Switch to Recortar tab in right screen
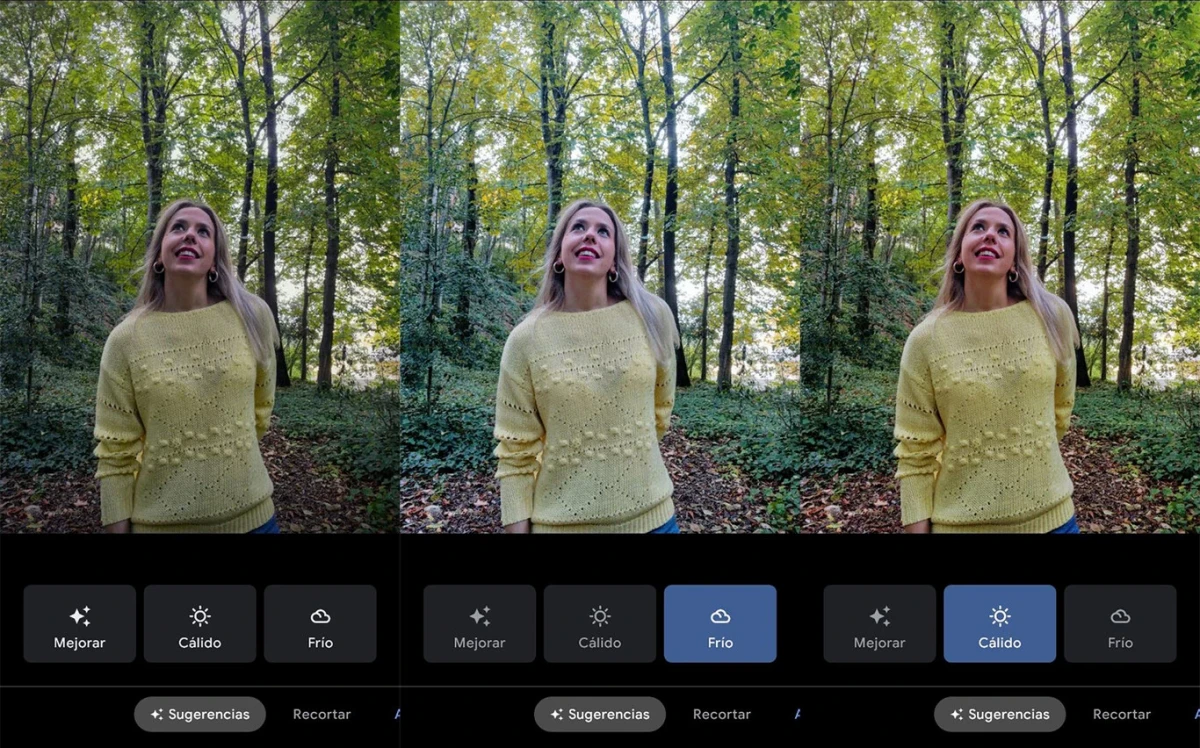1200x748 pixels. click(1122, 714)
